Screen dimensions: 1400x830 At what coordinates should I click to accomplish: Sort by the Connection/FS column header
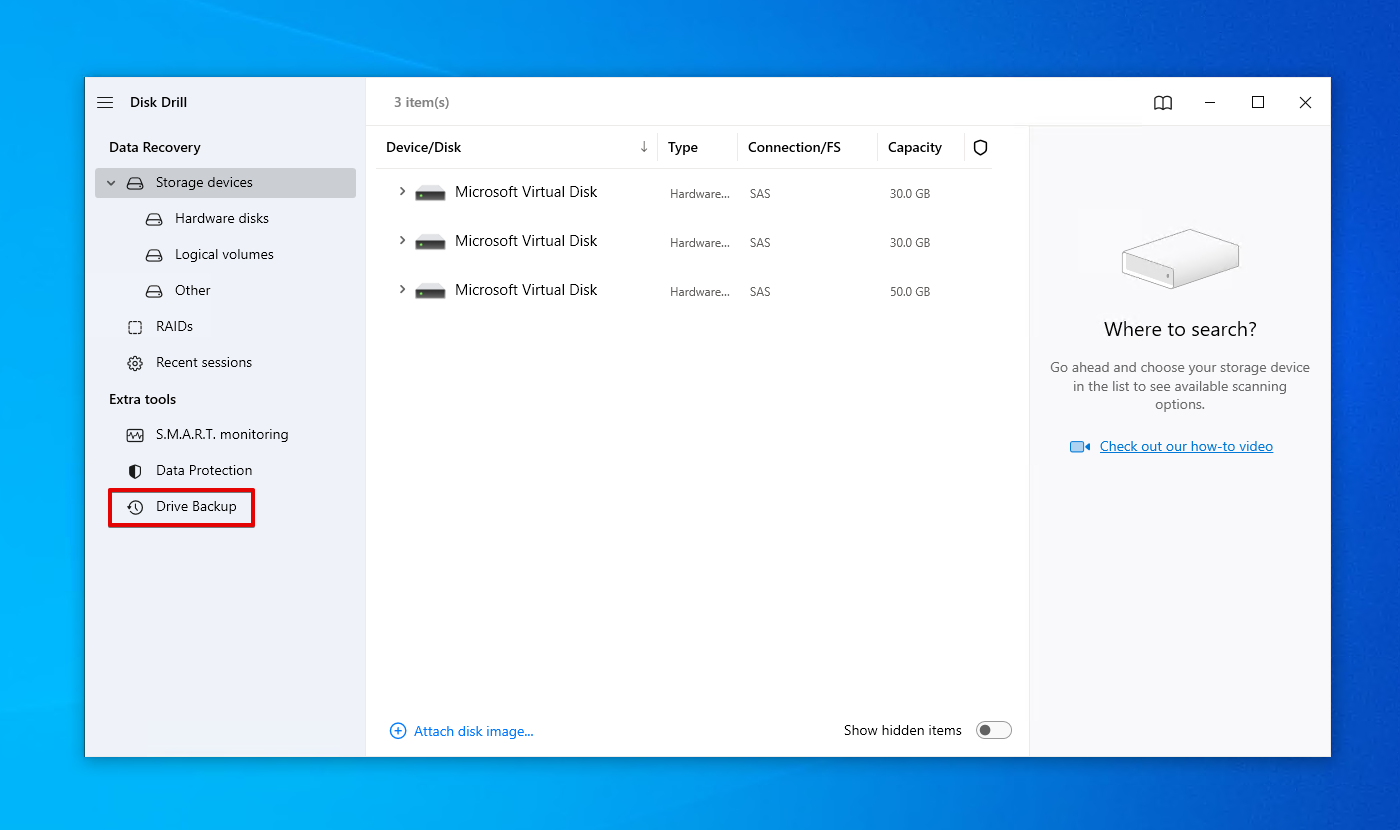794,147
